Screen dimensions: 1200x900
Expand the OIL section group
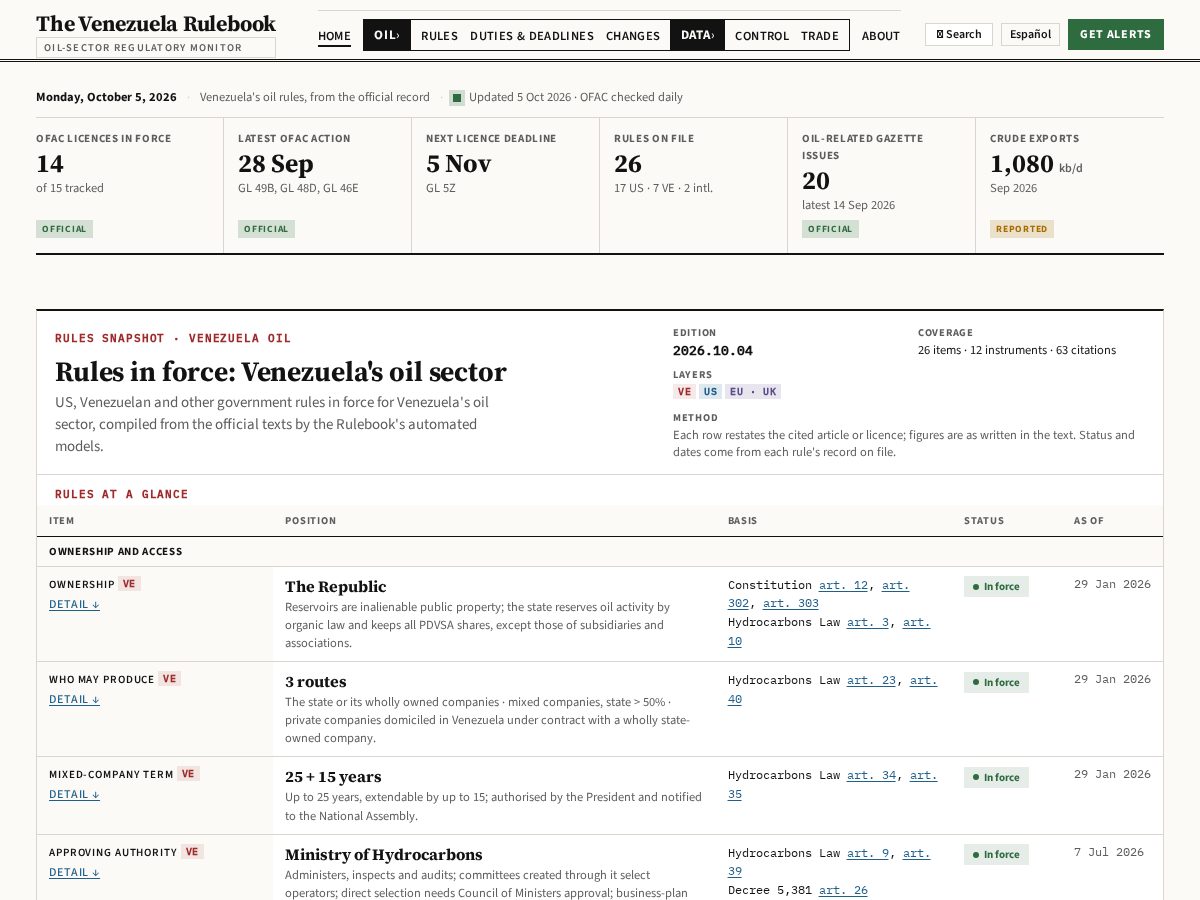click(x=387, y=35)
